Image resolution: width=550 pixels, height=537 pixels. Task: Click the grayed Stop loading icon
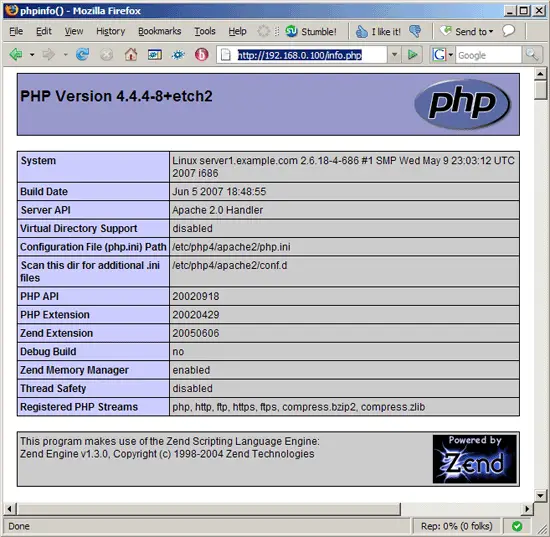tap(106, 55)
